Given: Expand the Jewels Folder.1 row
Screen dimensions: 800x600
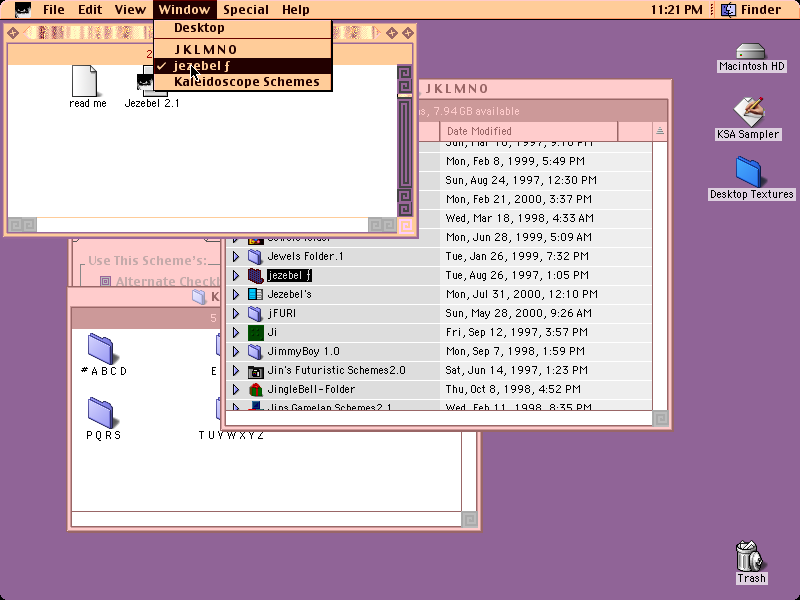Looking at the screenshot, I should pos(236,256).
